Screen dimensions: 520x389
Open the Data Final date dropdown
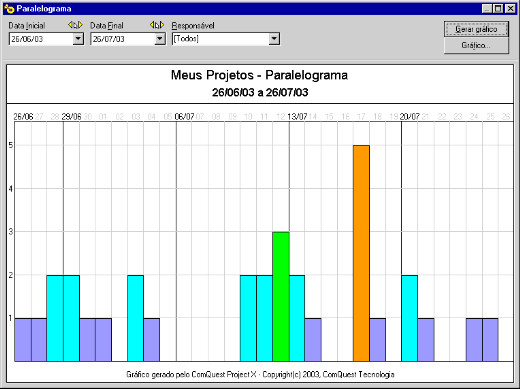coord(160,39)
